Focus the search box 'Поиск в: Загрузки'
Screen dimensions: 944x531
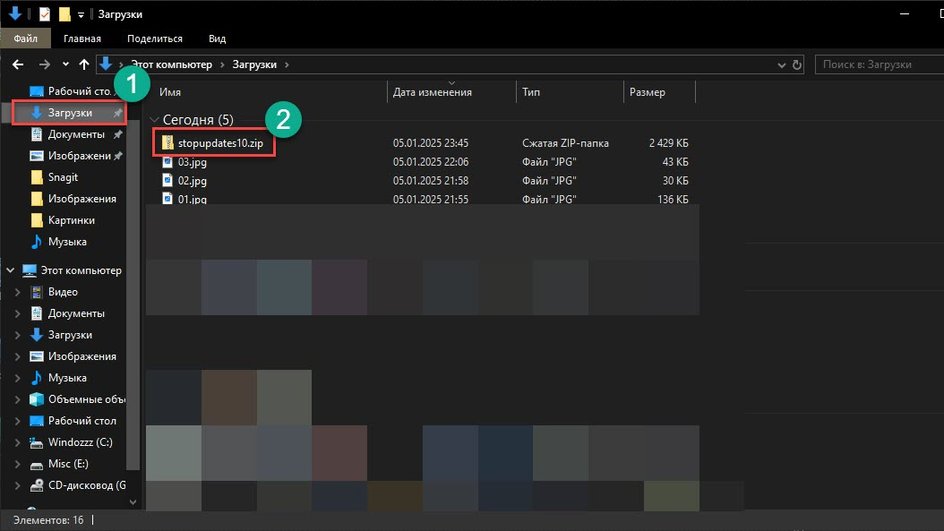pos(879,64)
